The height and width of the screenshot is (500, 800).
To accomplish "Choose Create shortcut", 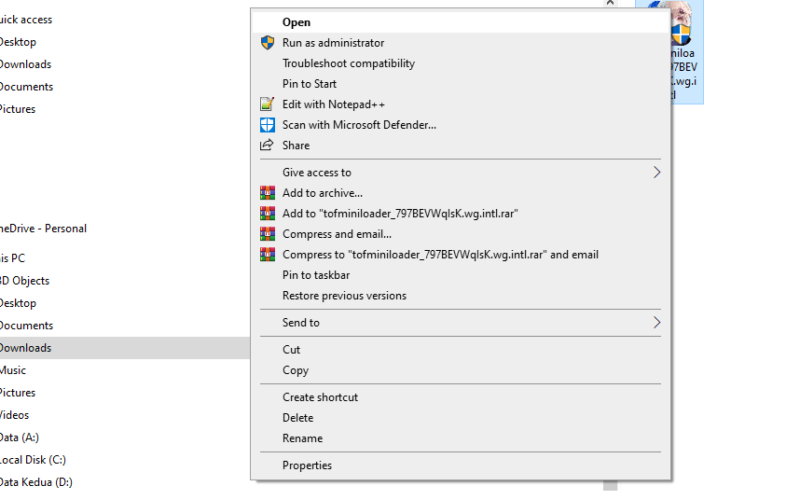I will (460, 397).
